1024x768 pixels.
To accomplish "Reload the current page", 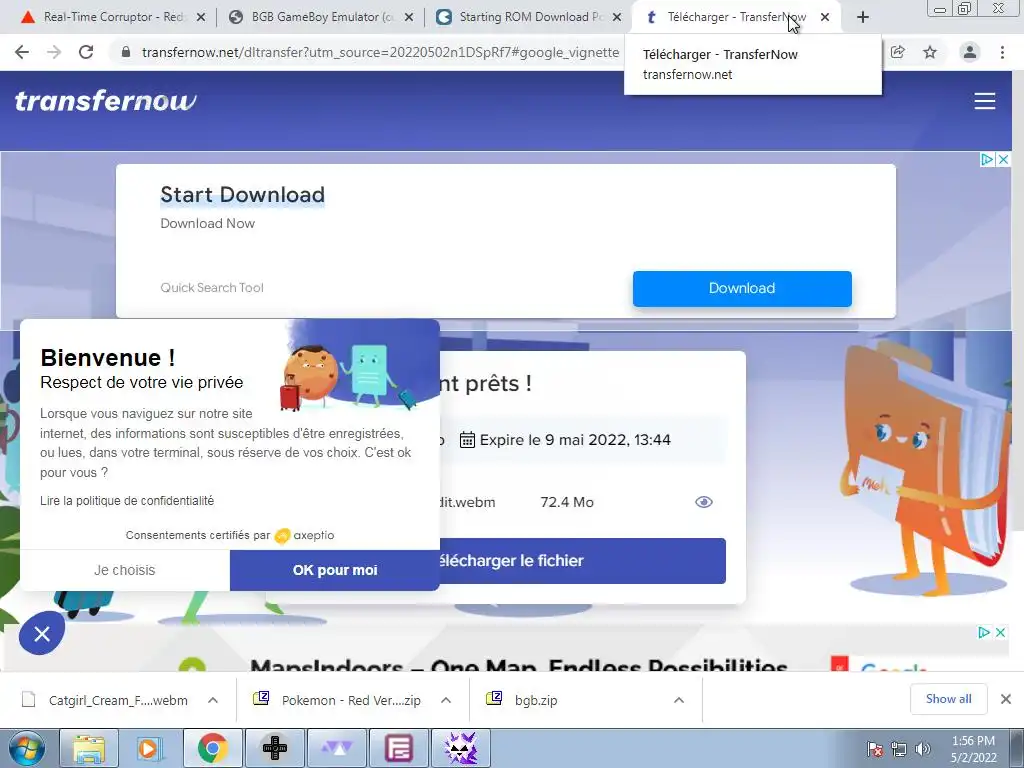I will [86, 52].
